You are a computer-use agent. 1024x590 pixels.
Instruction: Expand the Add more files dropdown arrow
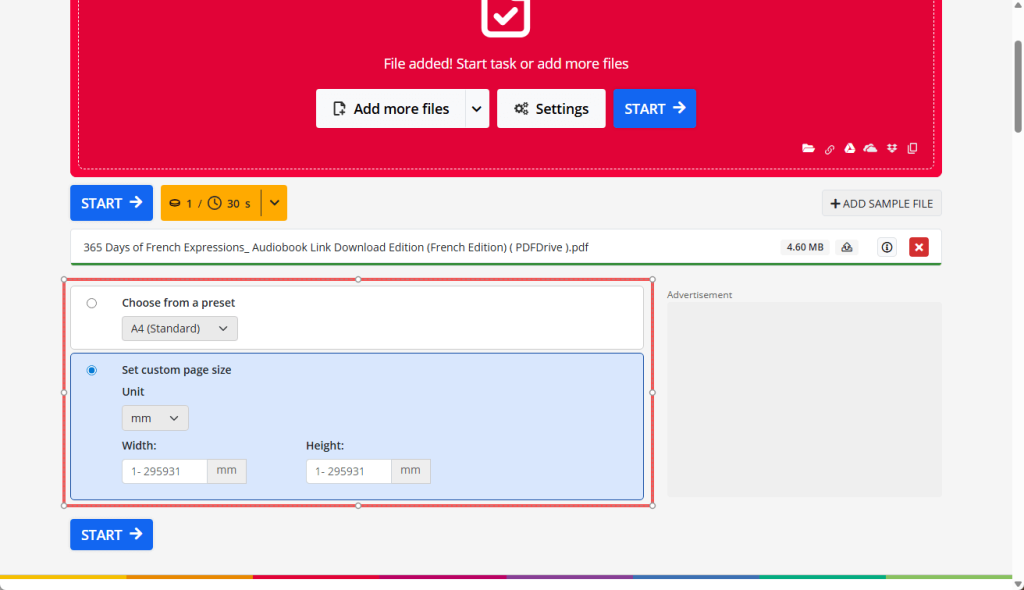[x=476, y=108]
